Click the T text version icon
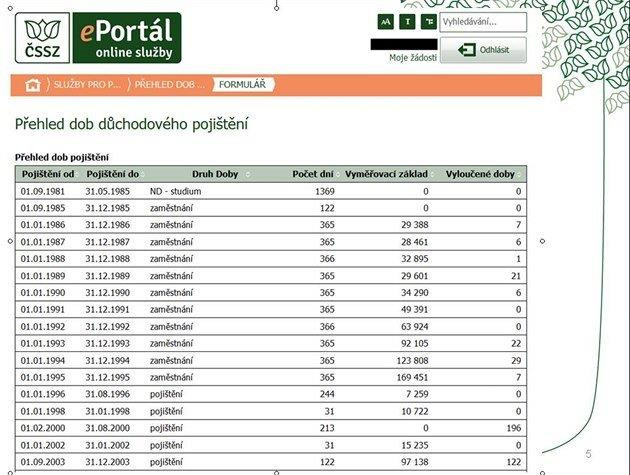Screen dimensions: 630x475 [x=407, y=22]
